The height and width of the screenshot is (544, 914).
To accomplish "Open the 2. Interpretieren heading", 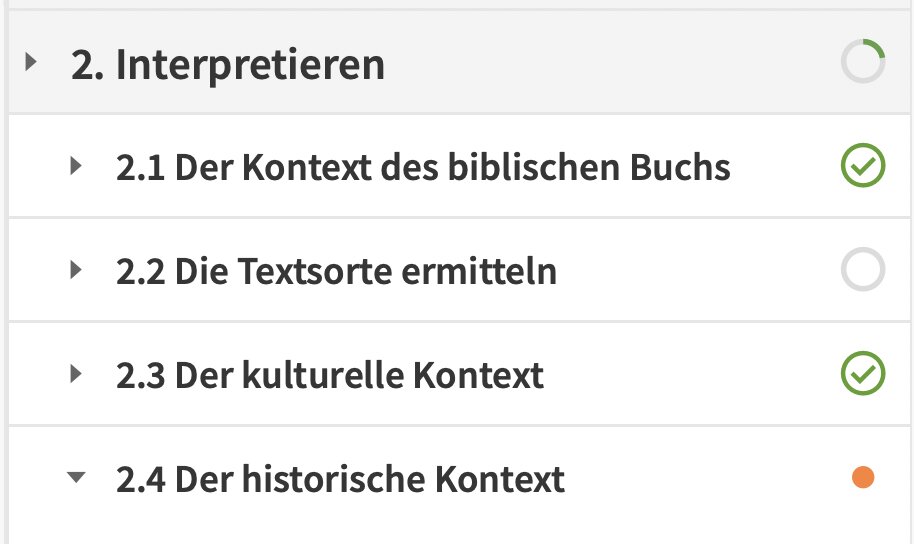I will 228,64.
